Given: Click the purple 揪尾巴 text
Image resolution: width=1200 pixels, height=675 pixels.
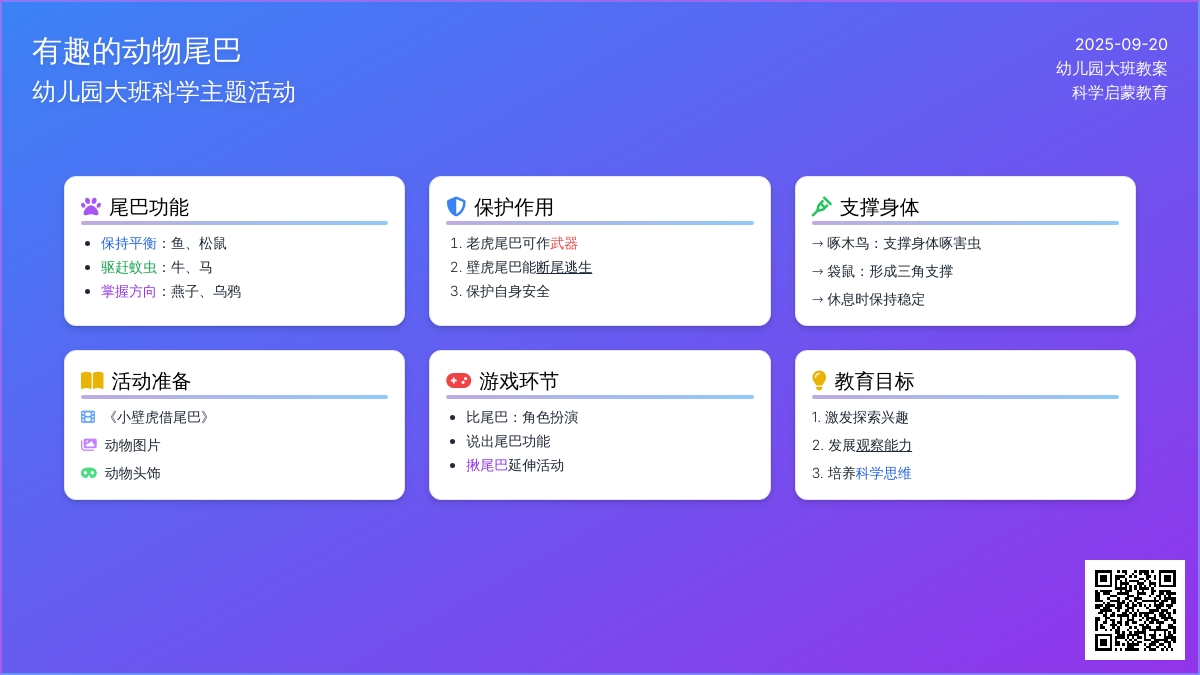Looking at the screenshot, I should [x=487, y=465].
